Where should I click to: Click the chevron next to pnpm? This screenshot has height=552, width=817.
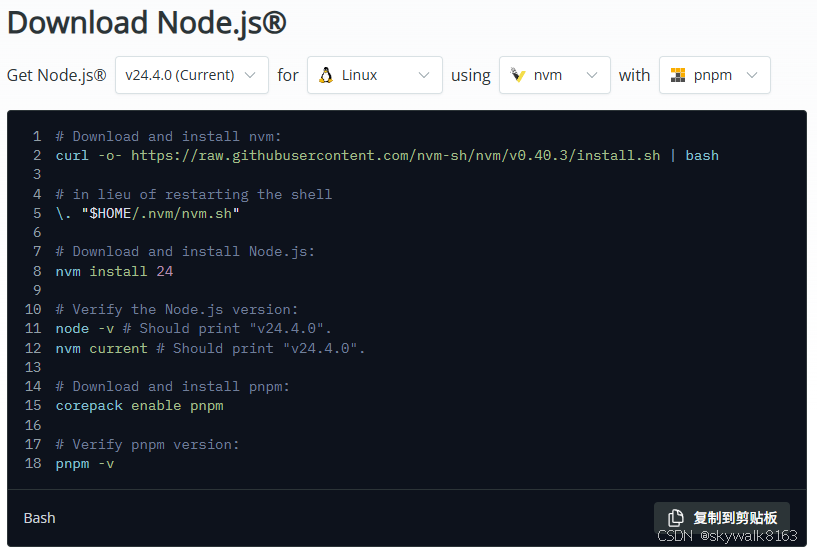pyautogui.click(x=752, y=75)
